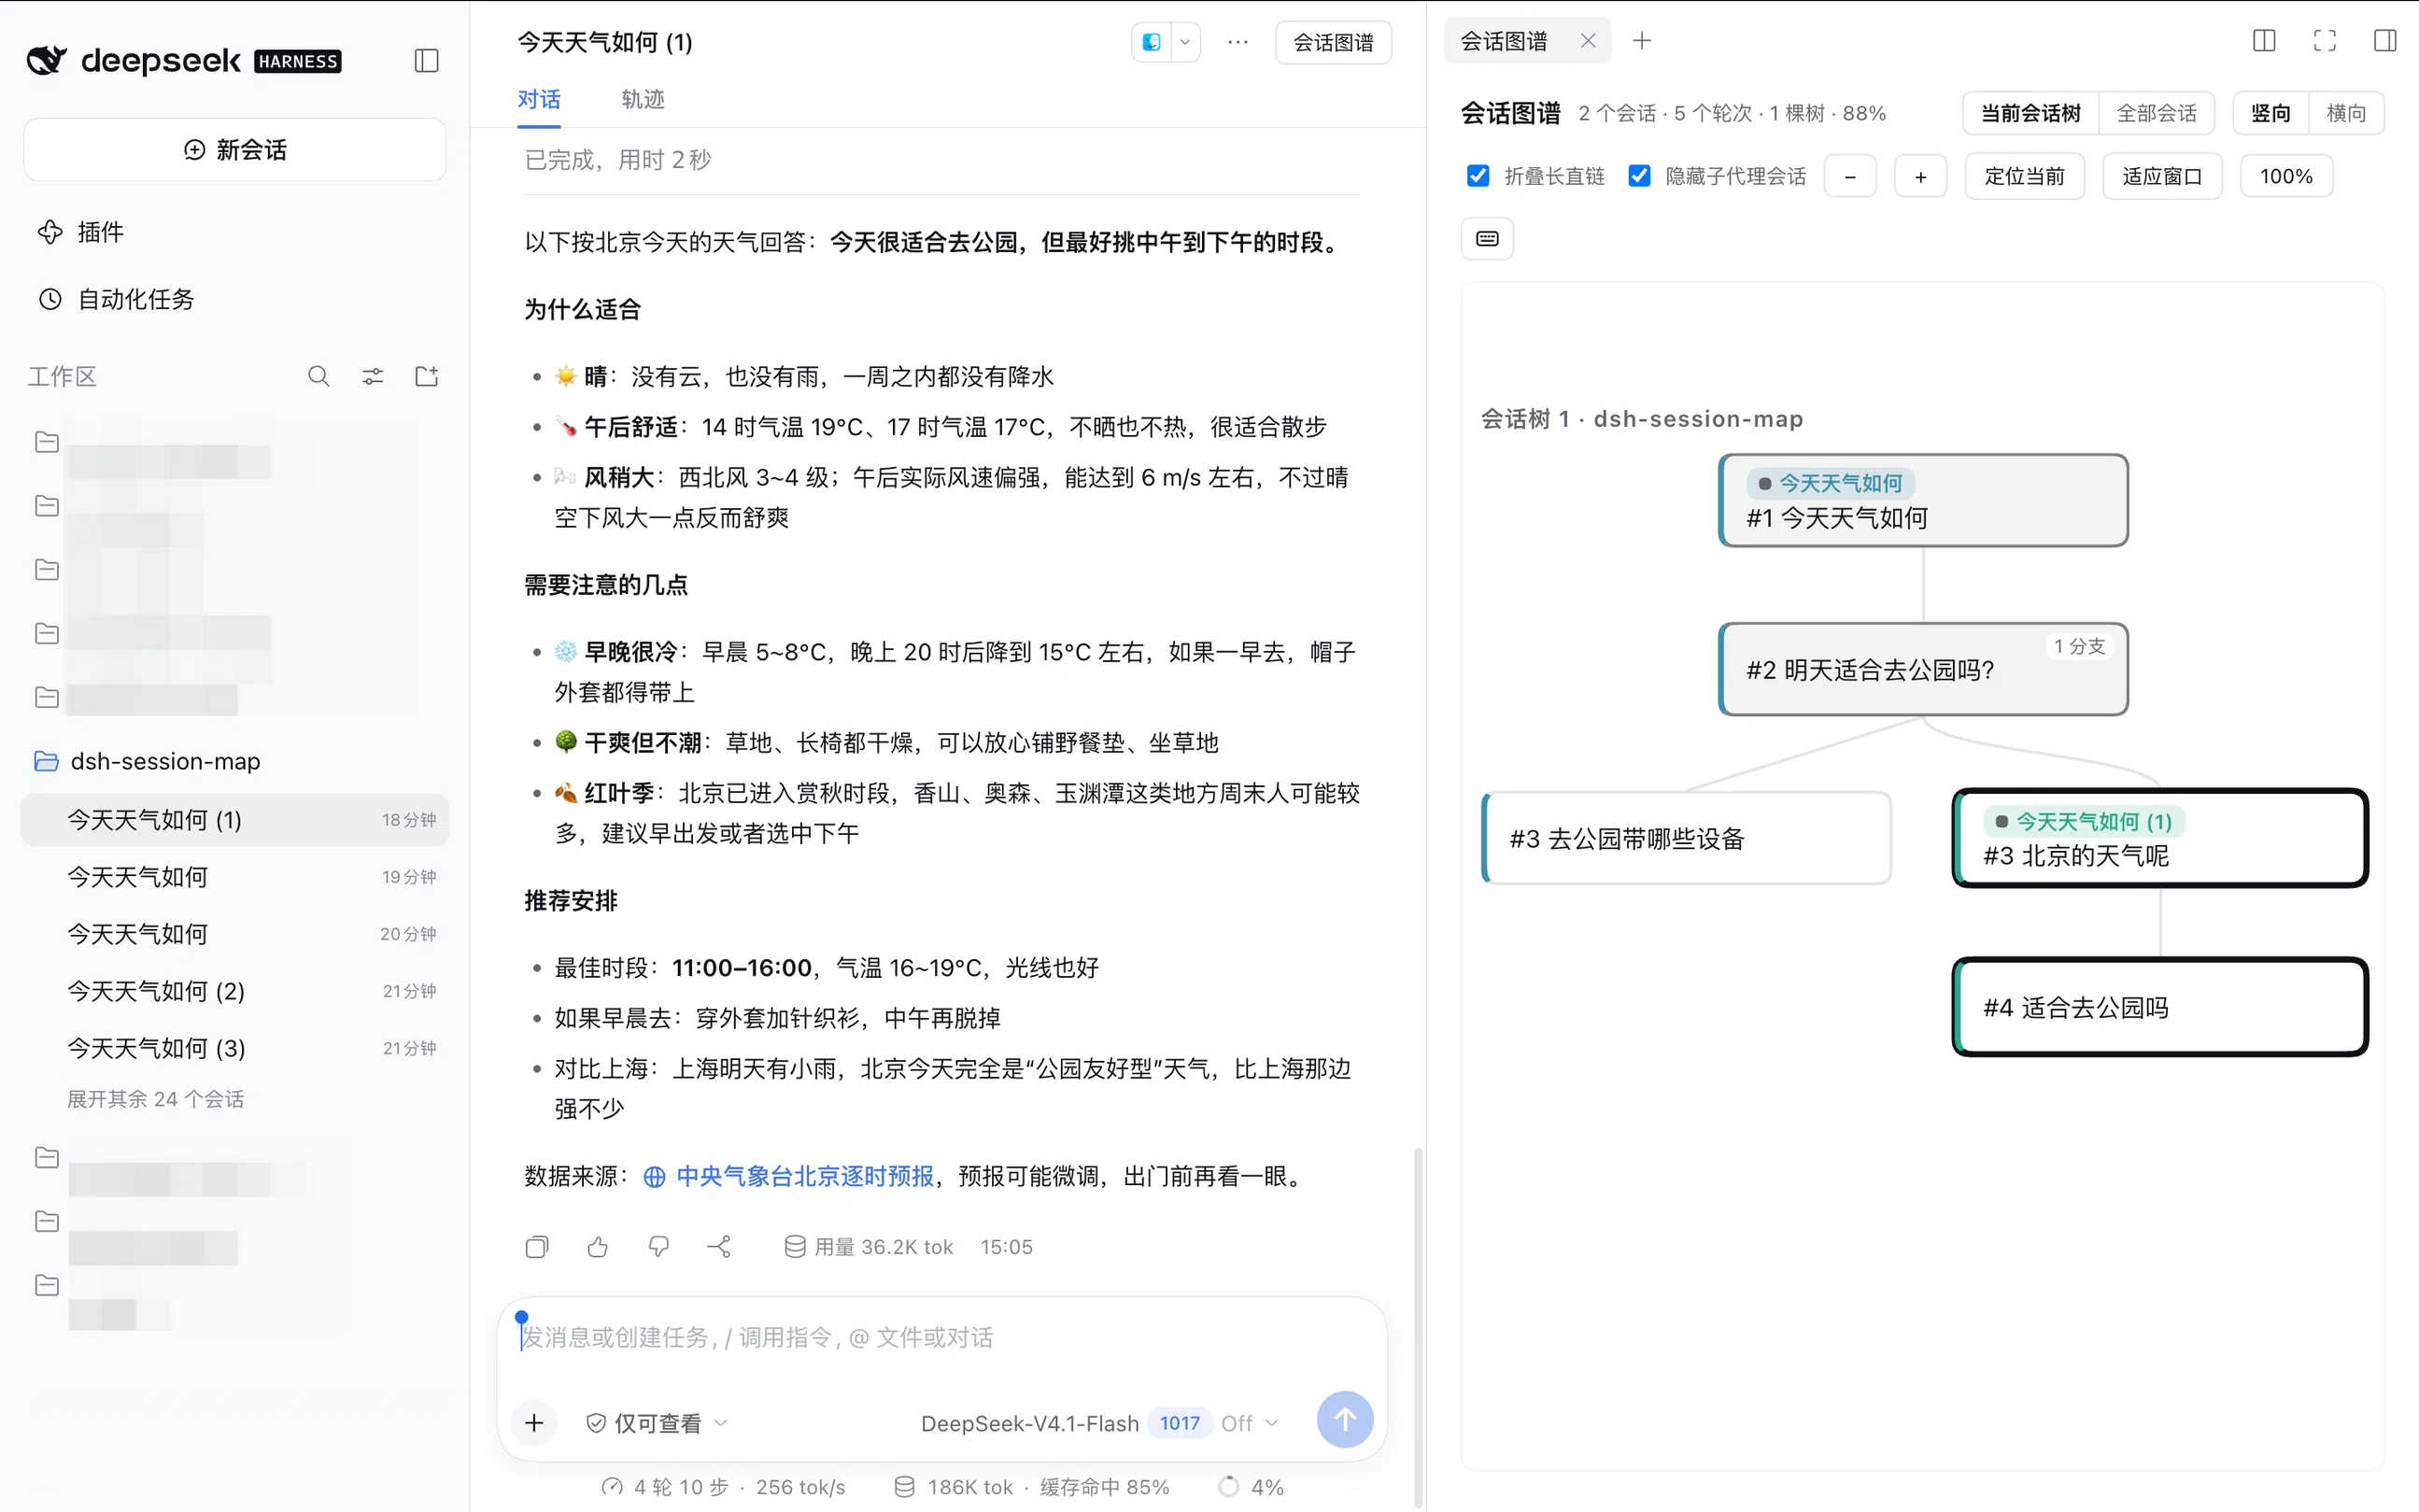Viewport: 2419px width, 1512px height.
Task: Uncheck 折叠长直链 checkbox
Action: [1478, 176]
